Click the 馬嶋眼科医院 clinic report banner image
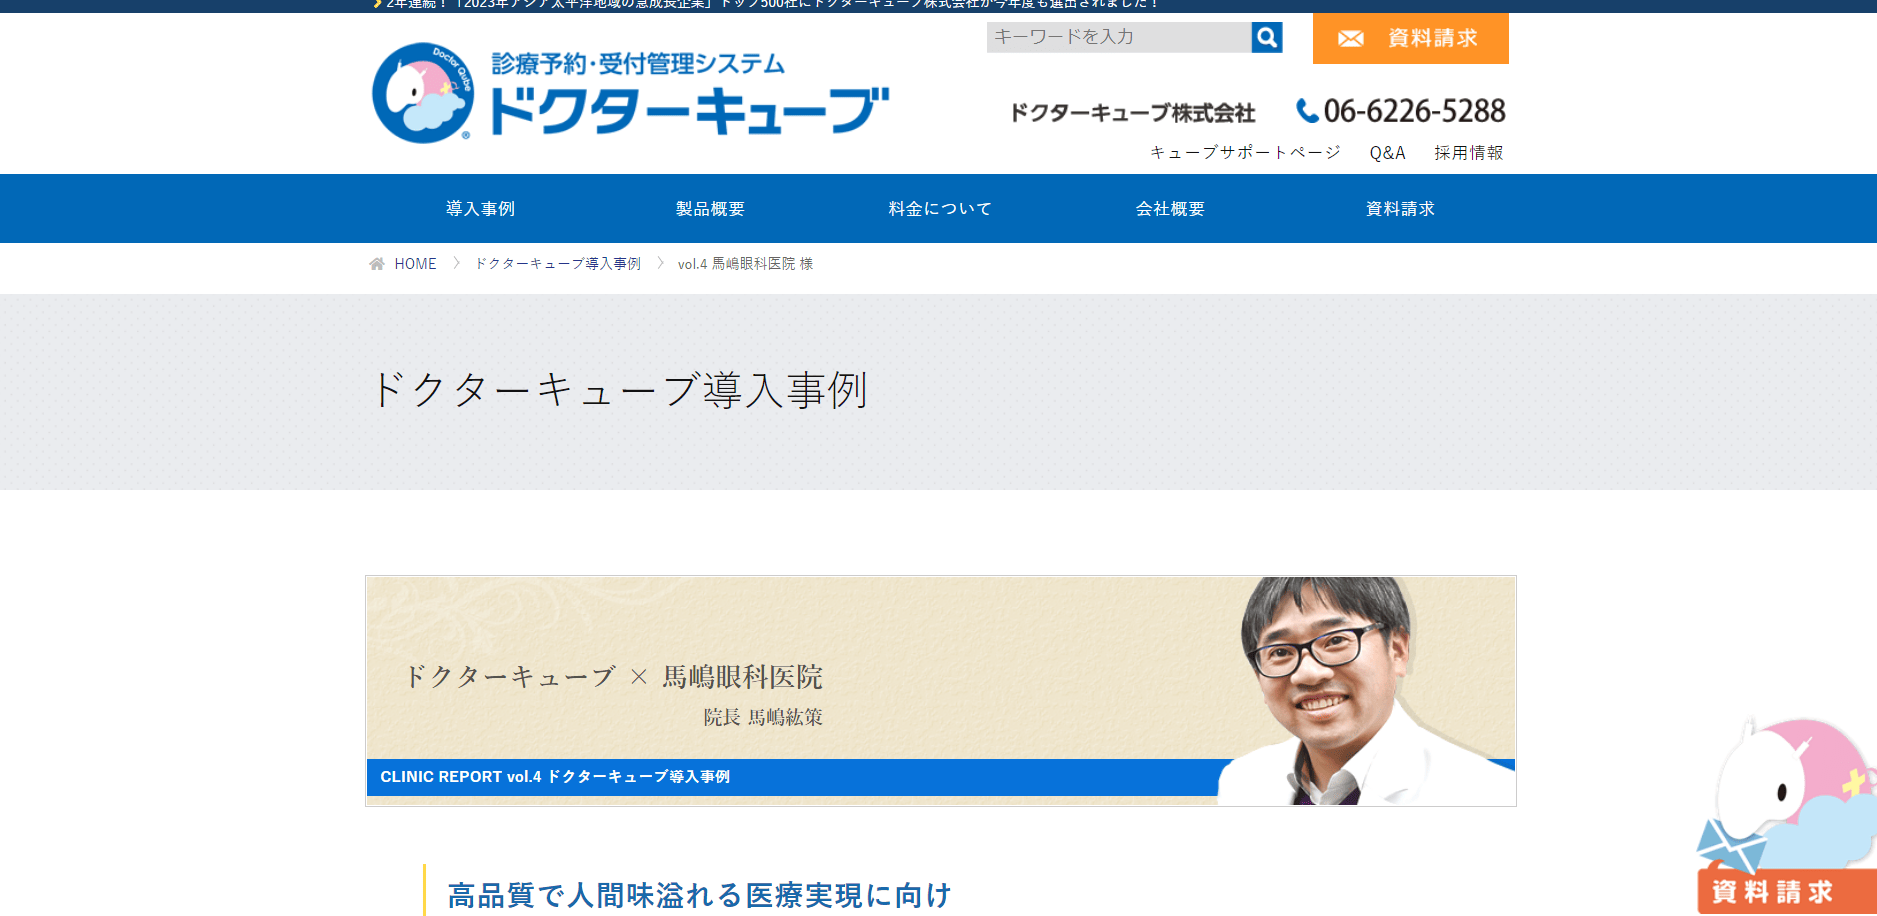Screen dimensions: 1877x916 point(941,691)
